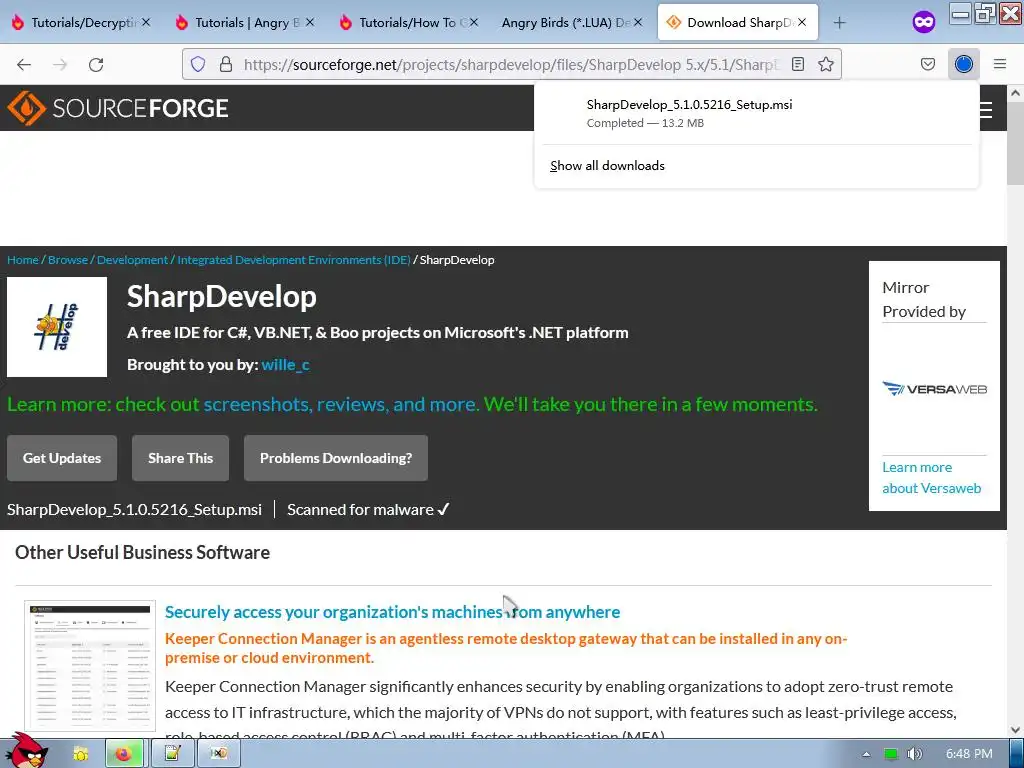Toggle reader view icon in the address bar
This screenshot has width=1024, height=768.
[798, 64]
